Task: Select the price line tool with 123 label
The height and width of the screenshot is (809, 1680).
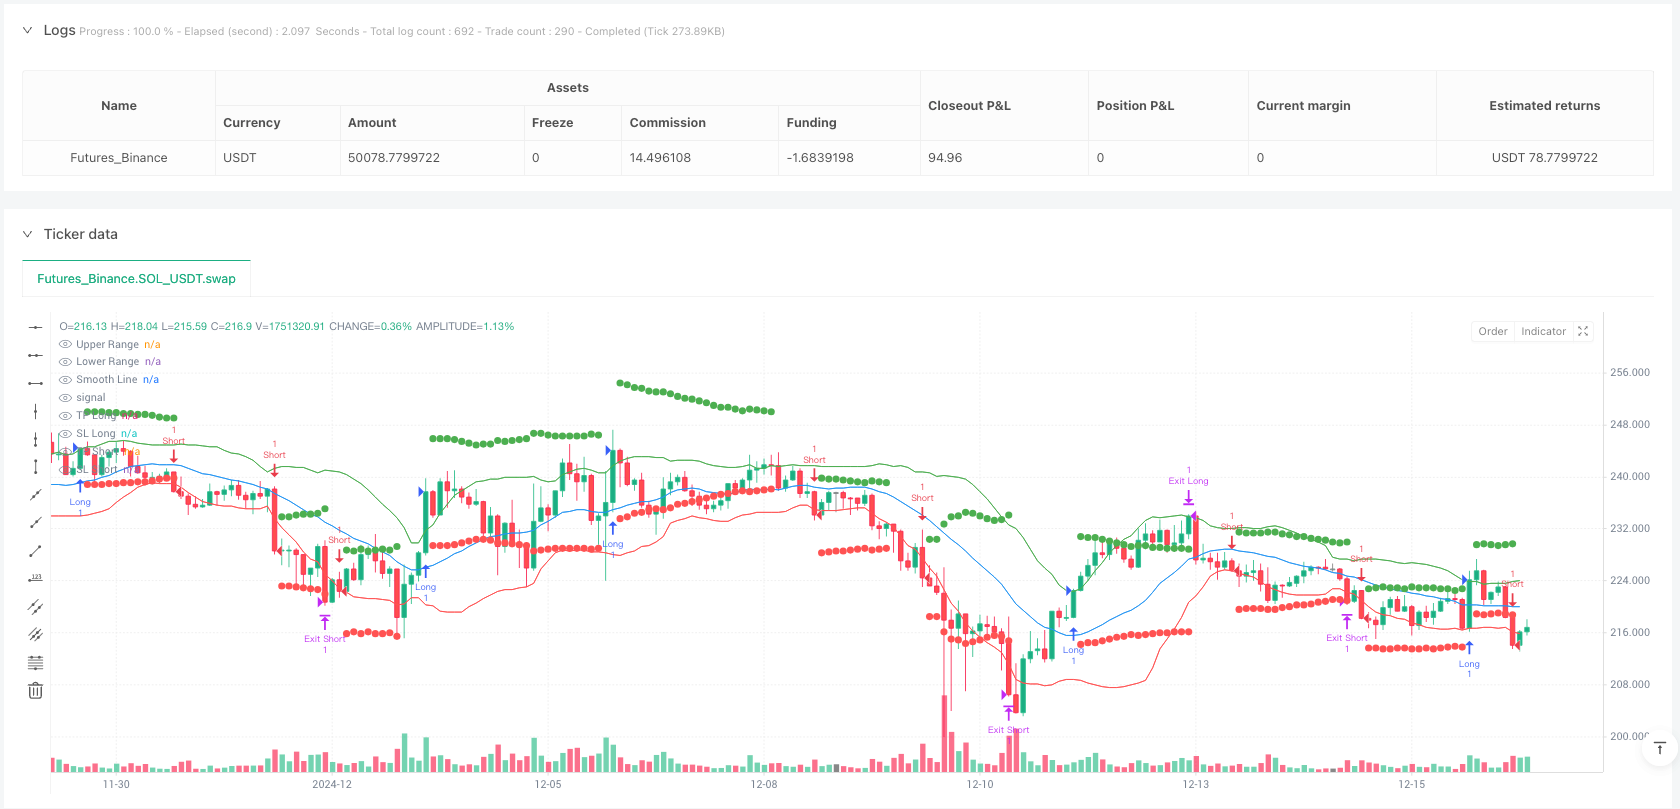Action: click(x=35, y=578)
